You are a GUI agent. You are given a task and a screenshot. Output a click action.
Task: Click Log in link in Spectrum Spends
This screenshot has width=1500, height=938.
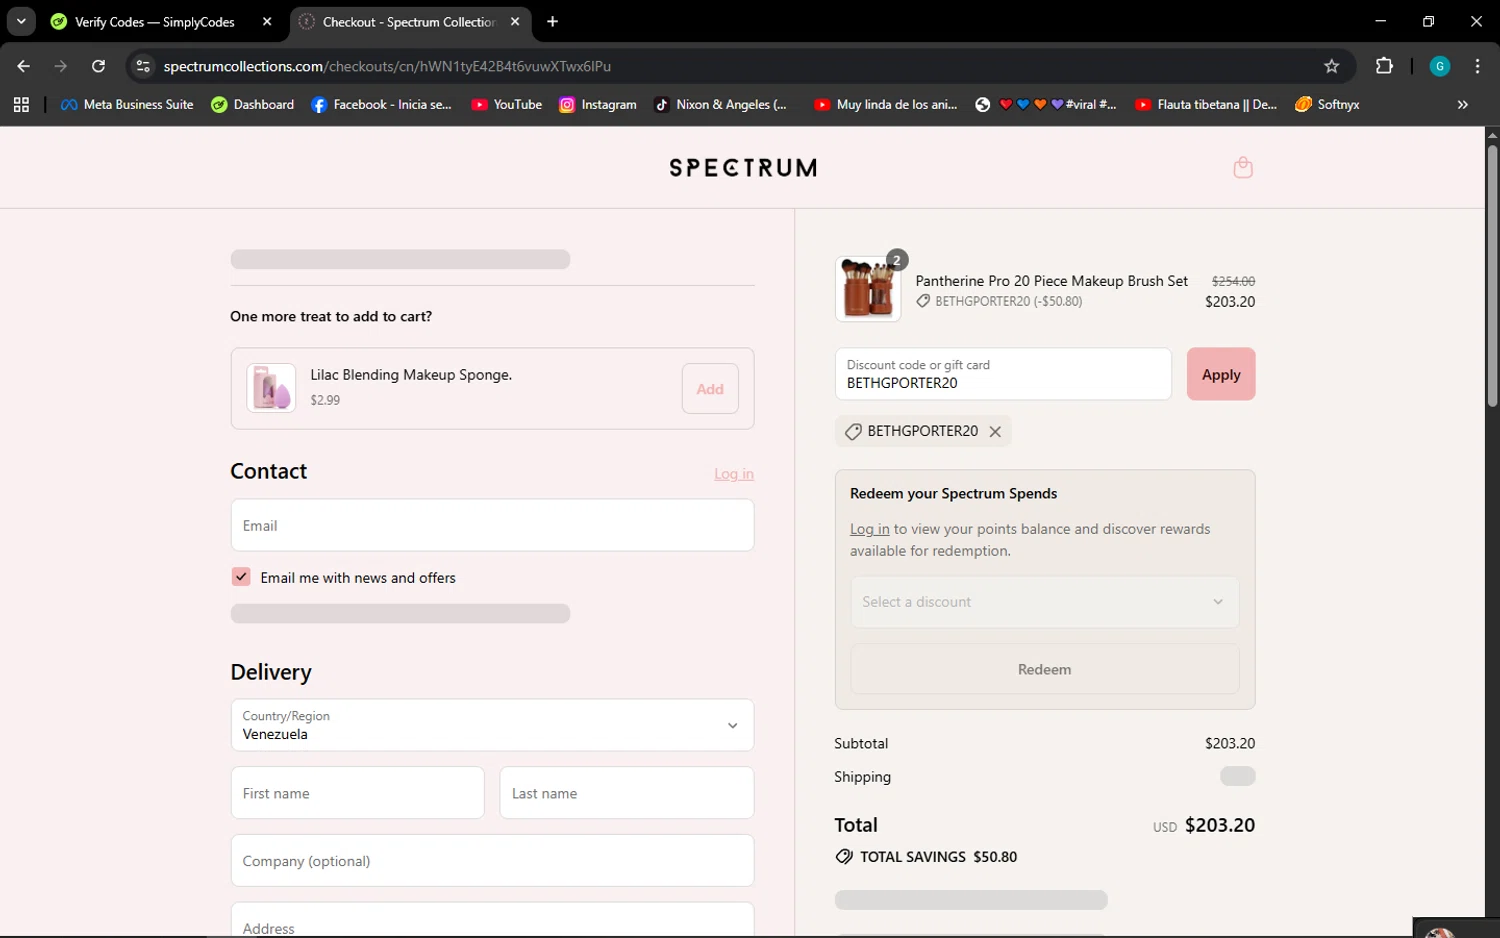[x=869, y=529]
